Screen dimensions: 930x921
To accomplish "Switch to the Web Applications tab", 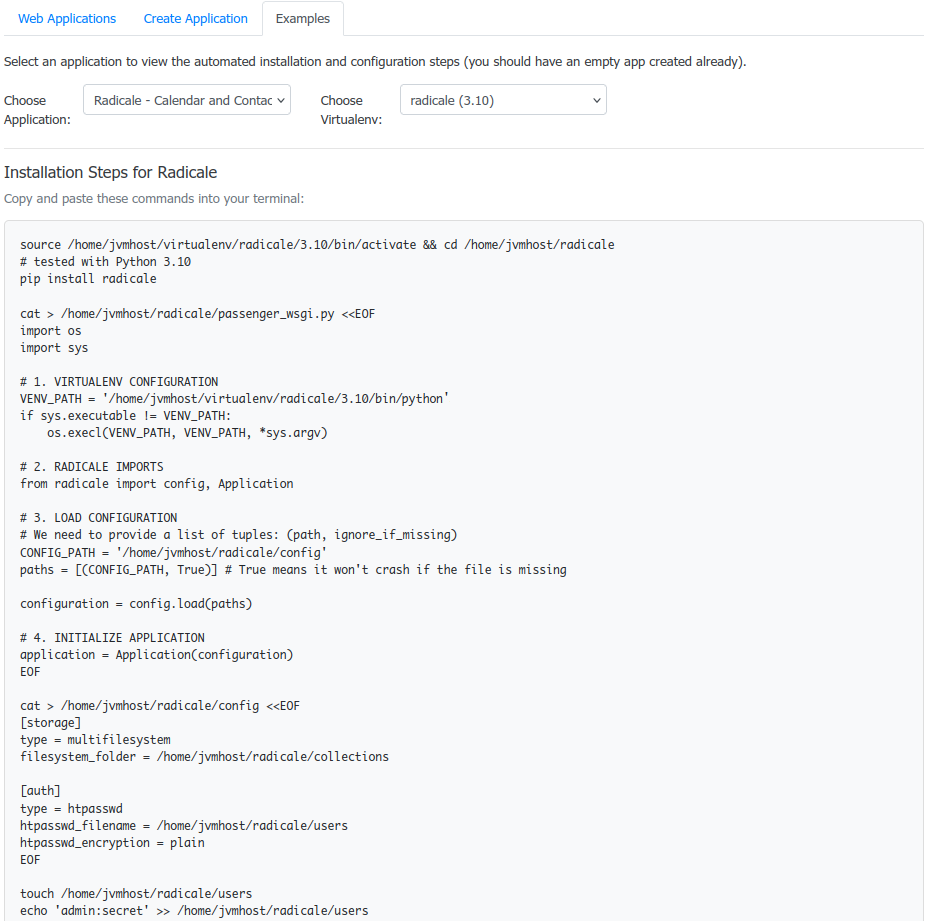I will (67, 19).
